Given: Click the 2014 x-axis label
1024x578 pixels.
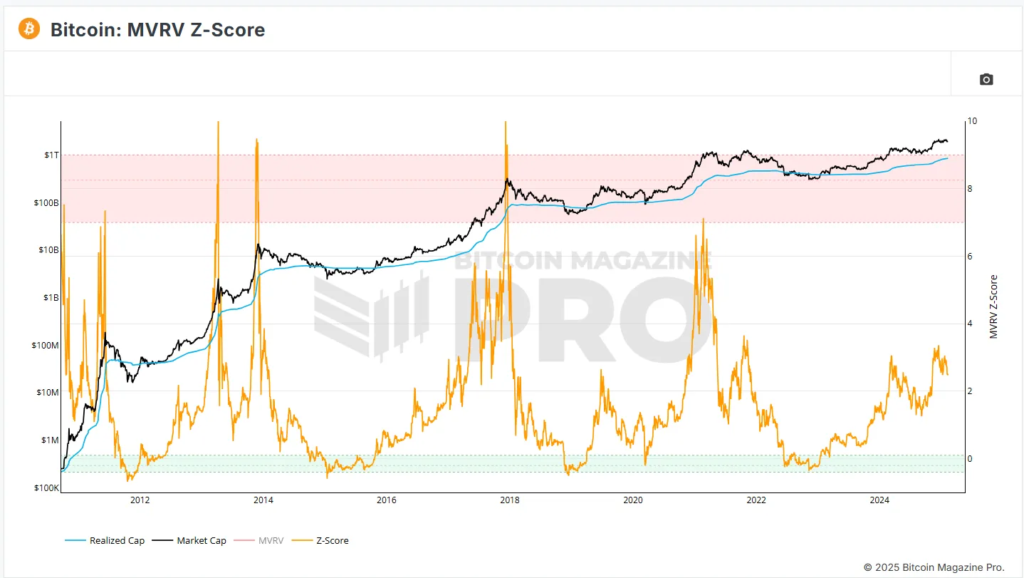Looking at the screenshot, I should click(x=263, y=500).
